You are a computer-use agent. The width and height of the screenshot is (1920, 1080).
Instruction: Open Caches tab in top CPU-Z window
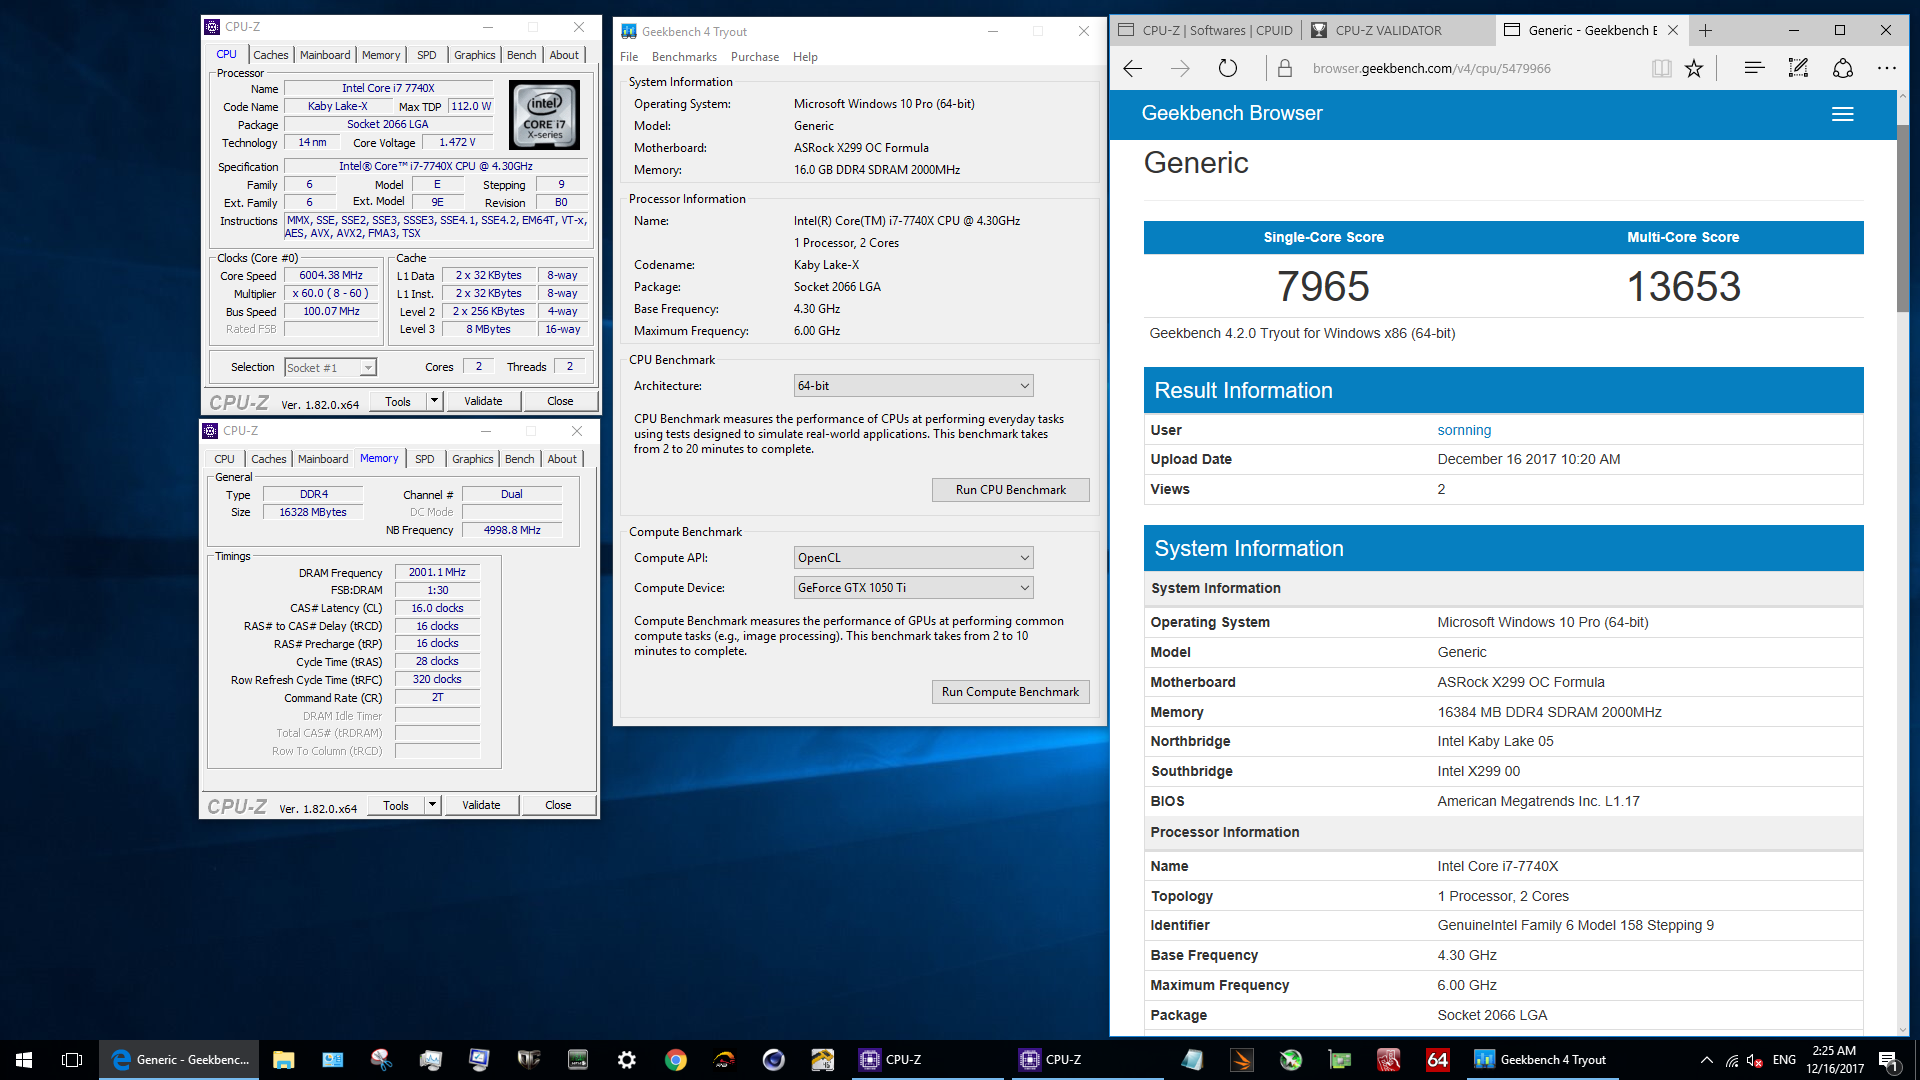(270, 55)
